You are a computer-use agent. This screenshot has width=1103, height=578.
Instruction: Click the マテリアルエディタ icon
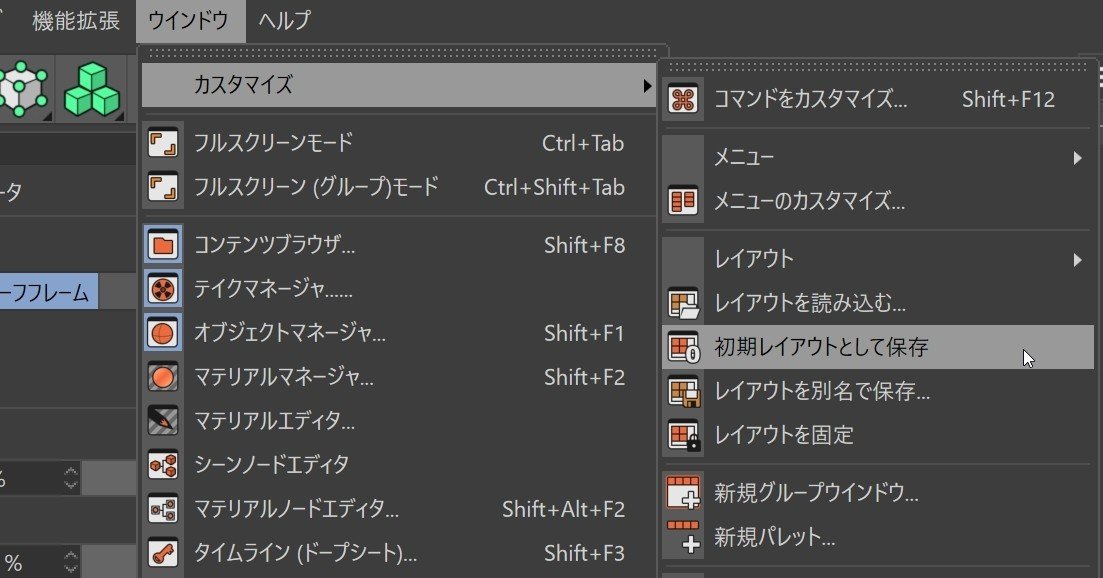pyautogui.click(x=163, y=420)
